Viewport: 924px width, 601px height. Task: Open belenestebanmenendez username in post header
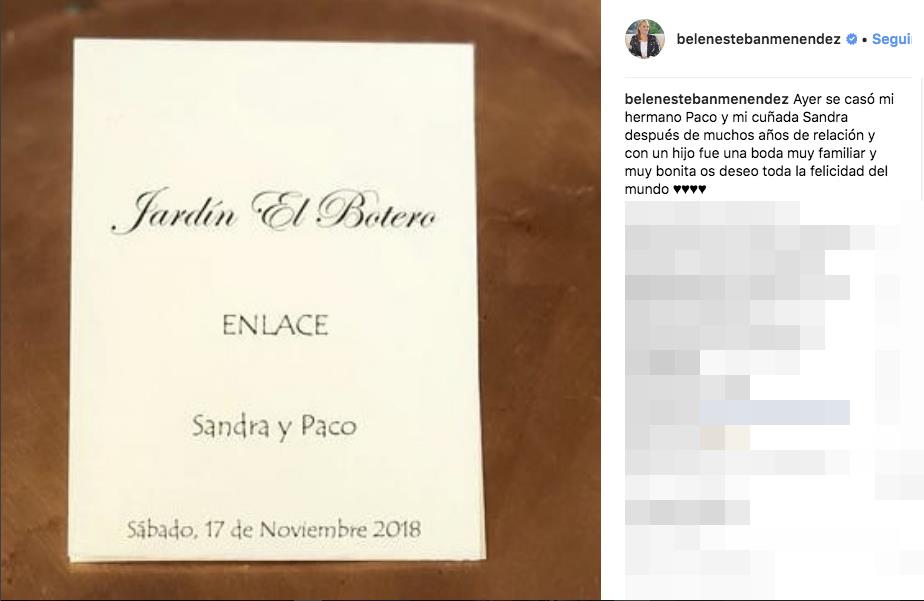point(758,39)
